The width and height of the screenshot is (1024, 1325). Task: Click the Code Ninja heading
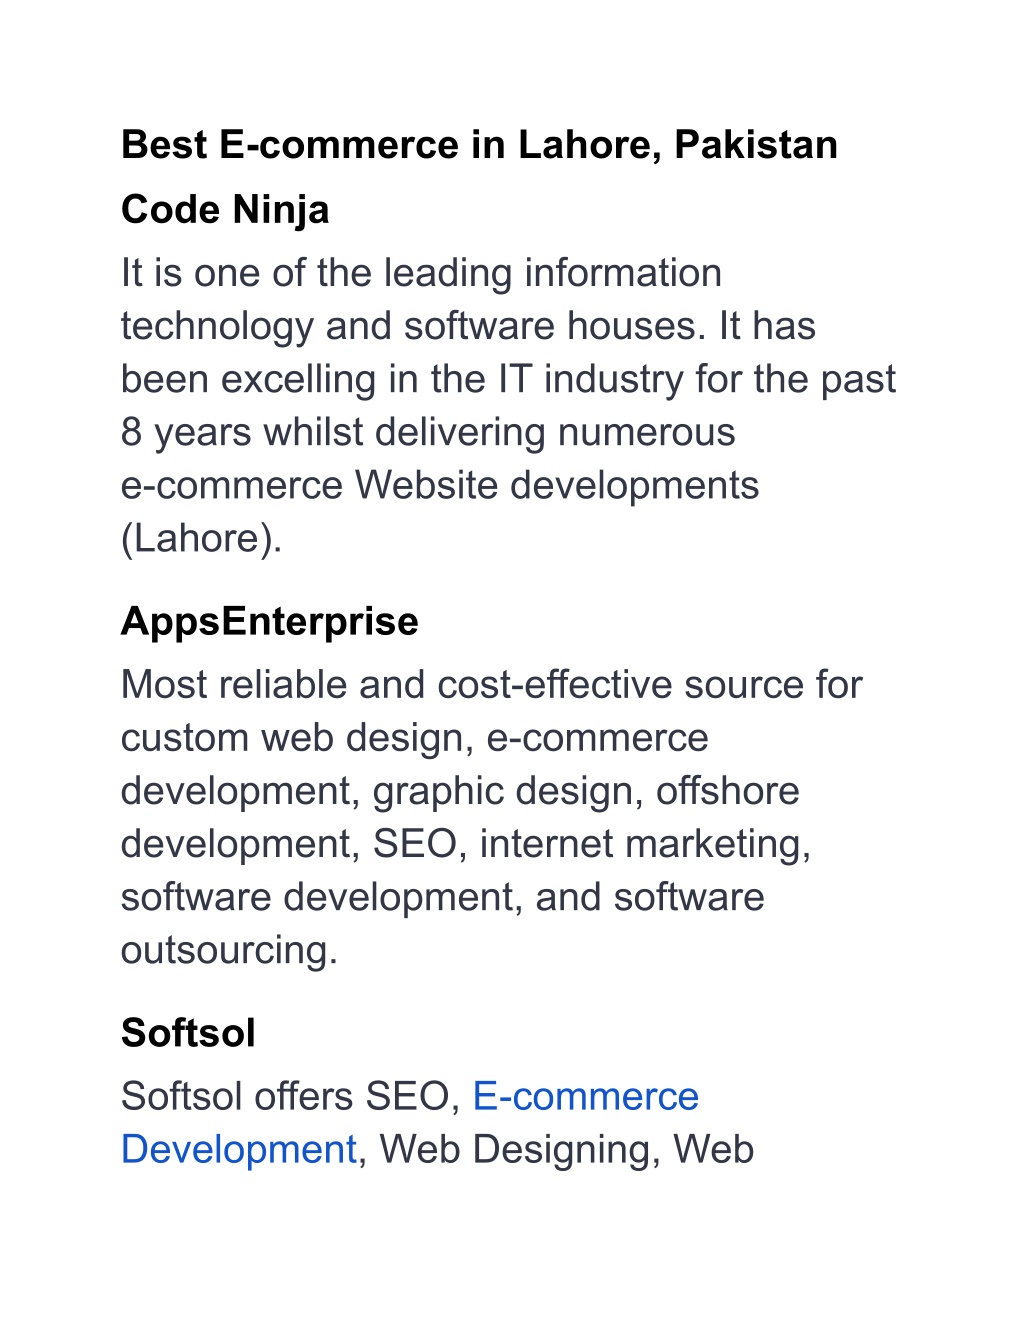tap(225, 210)
